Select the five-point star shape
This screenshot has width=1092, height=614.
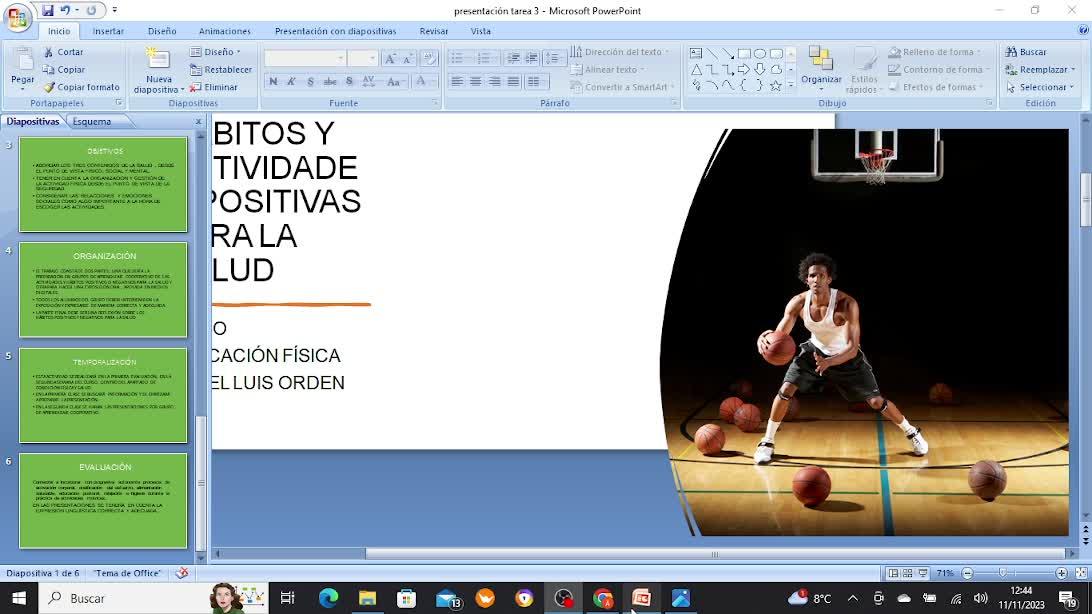(776, 86)
